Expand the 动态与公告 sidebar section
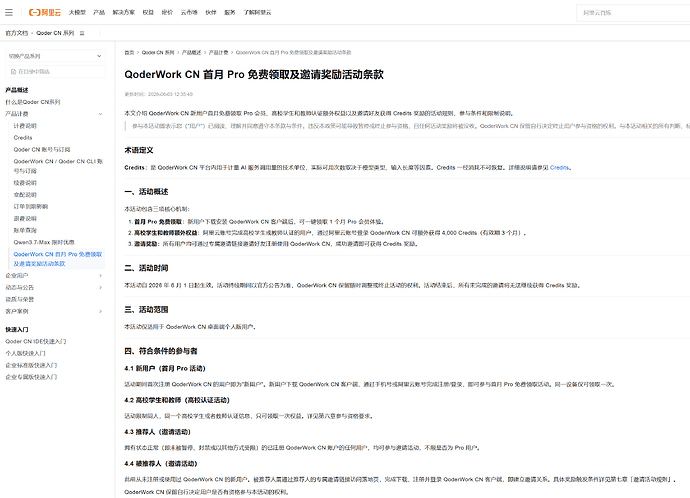 pyautogui.click(x=100, y=288)
